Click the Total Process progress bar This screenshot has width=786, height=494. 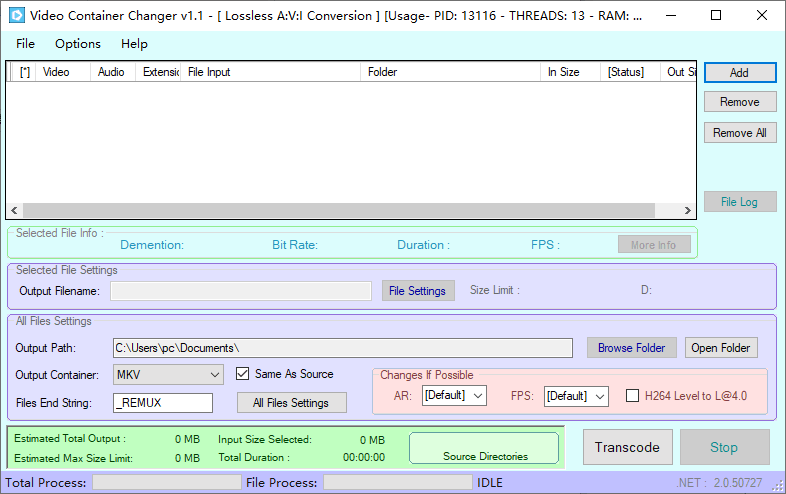[x=167, y=482]
